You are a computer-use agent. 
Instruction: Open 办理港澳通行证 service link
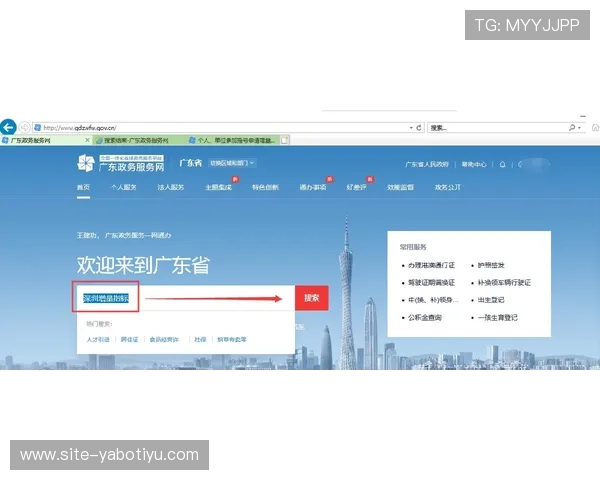click(x=431, y=265)
